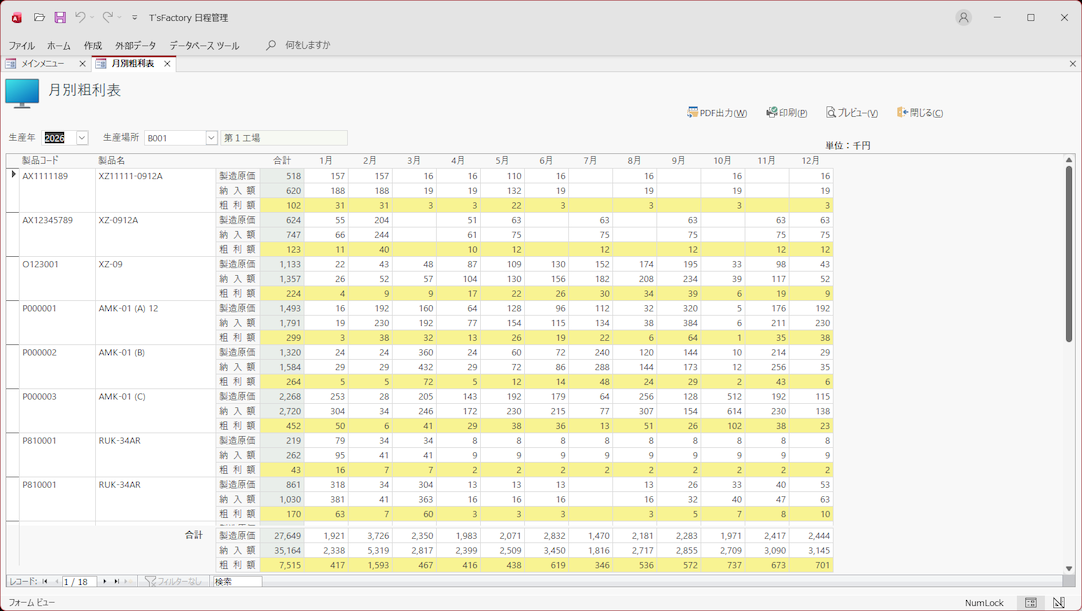Click the 検索 record search box

tap(237, 581)
